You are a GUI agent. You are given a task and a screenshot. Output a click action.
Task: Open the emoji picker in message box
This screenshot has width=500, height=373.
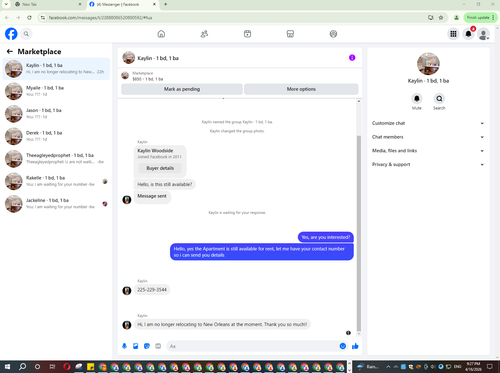coord(343,346)
